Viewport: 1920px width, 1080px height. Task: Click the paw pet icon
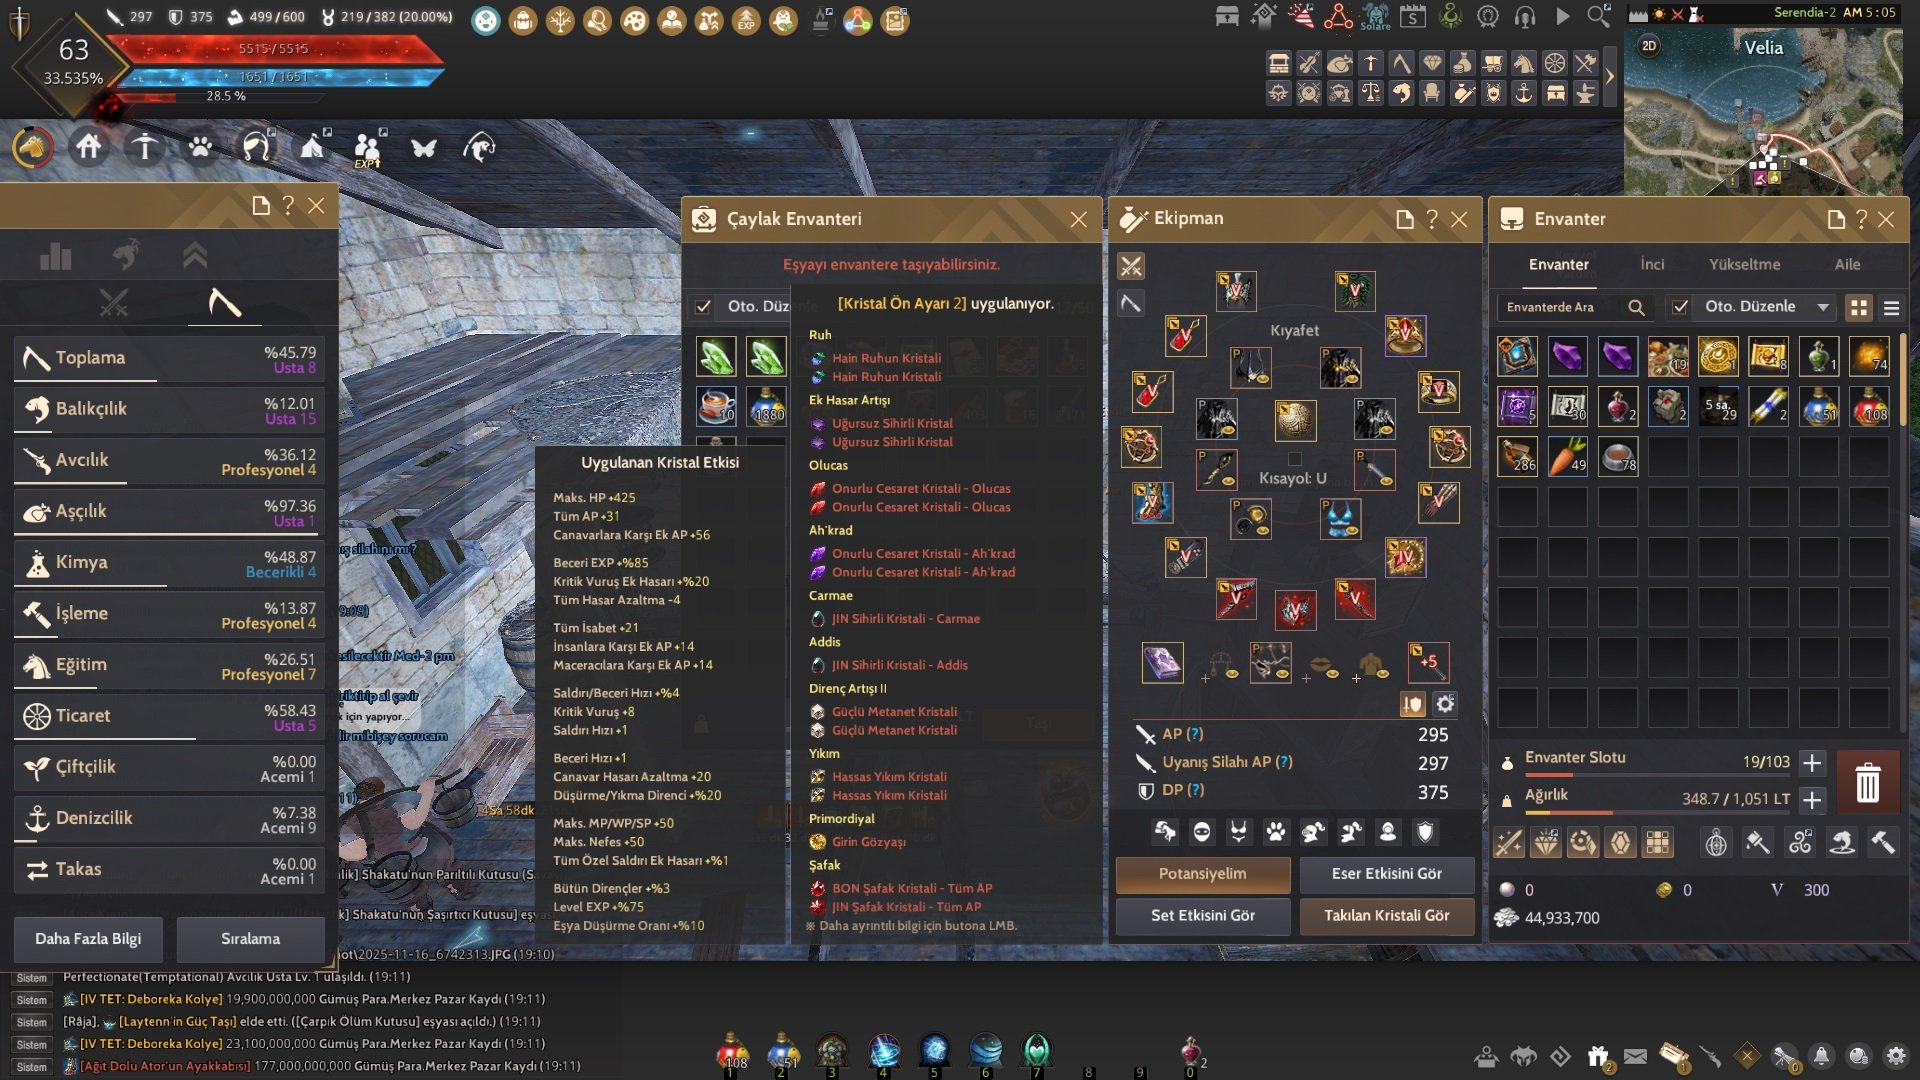coord(200,148)
